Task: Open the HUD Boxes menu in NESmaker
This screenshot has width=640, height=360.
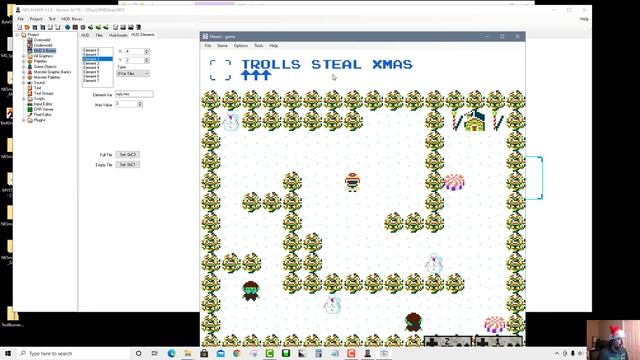Action: (72, 19)
